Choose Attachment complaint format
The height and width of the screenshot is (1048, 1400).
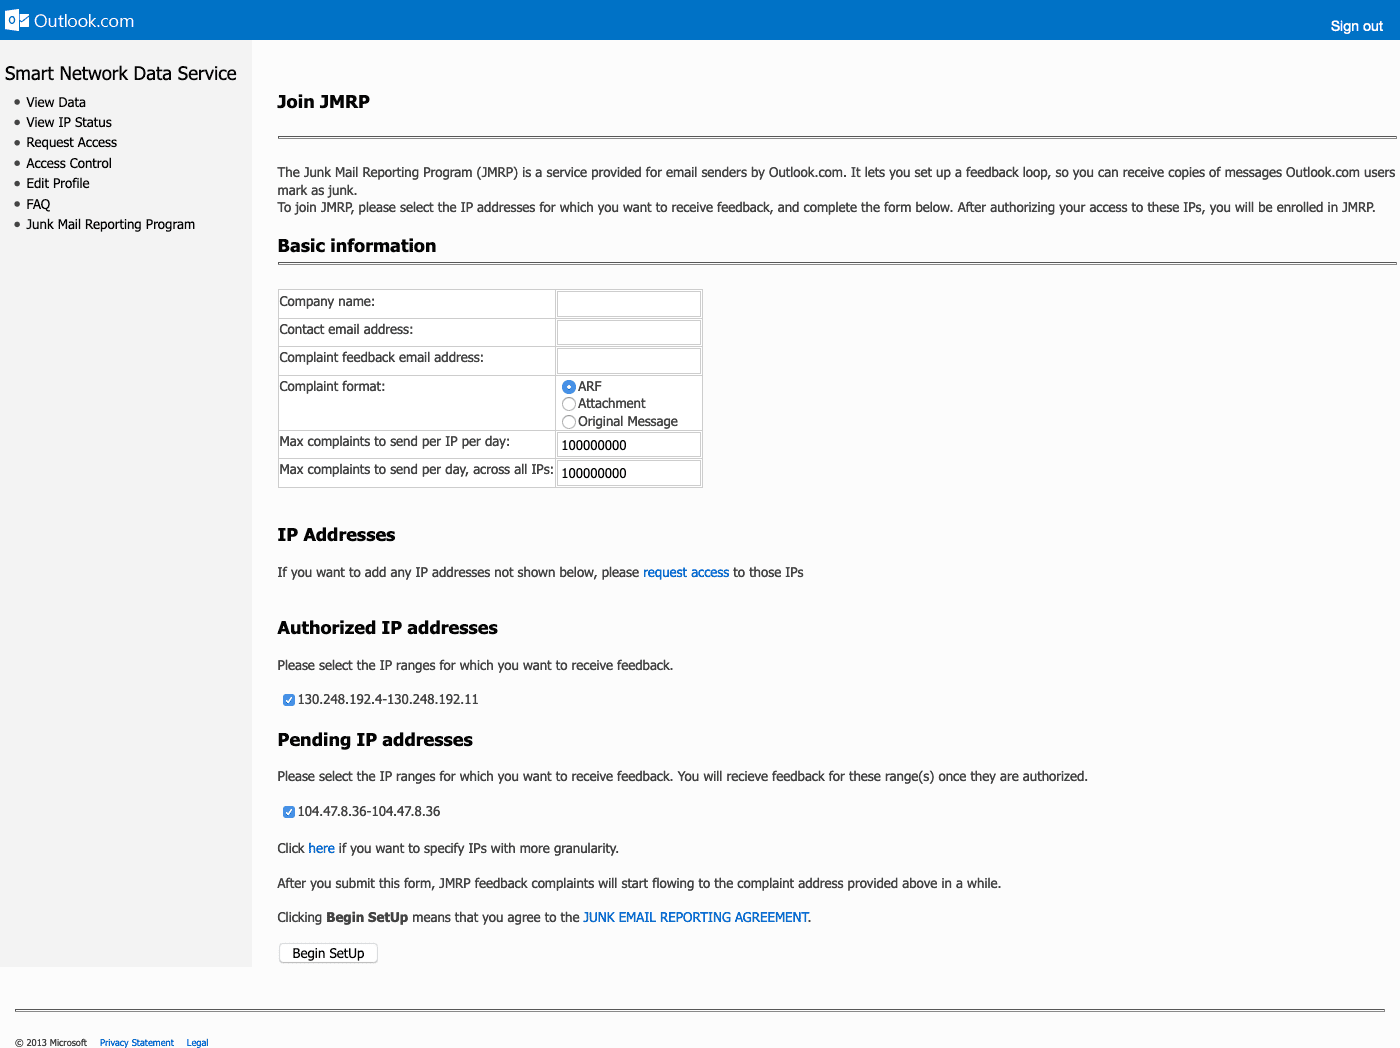569,404
